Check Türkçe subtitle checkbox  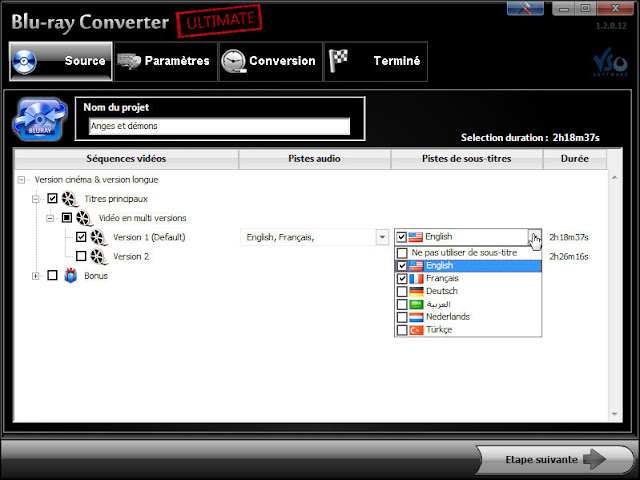pos(402,330)
